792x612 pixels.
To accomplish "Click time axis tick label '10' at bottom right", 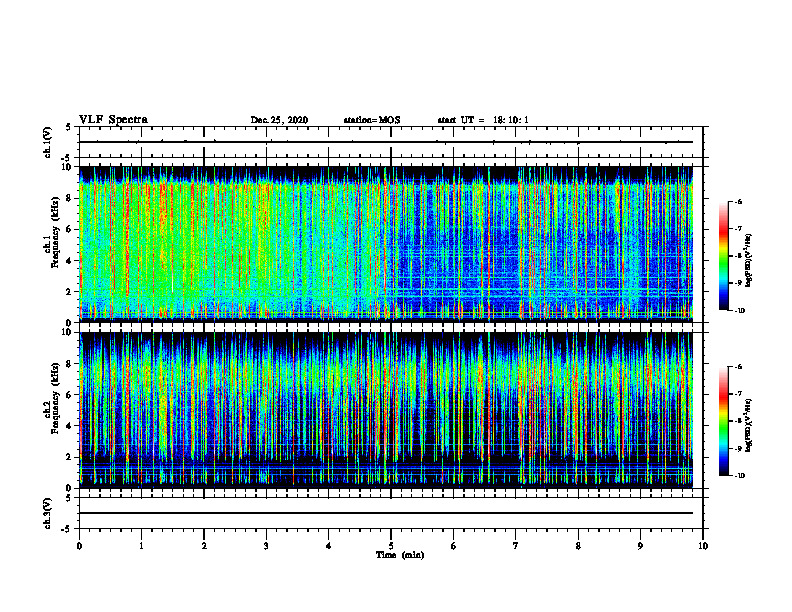I will point(703,546).
